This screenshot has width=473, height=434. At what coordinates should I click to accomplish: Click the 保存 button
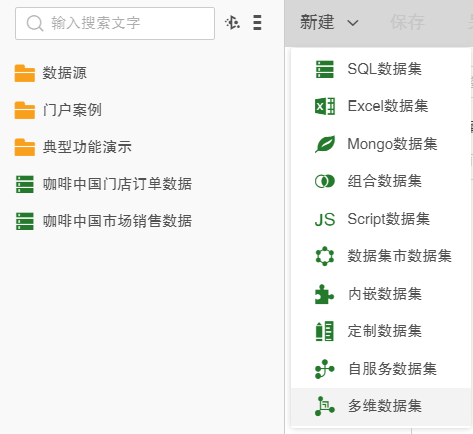click(x=407, y=23)
